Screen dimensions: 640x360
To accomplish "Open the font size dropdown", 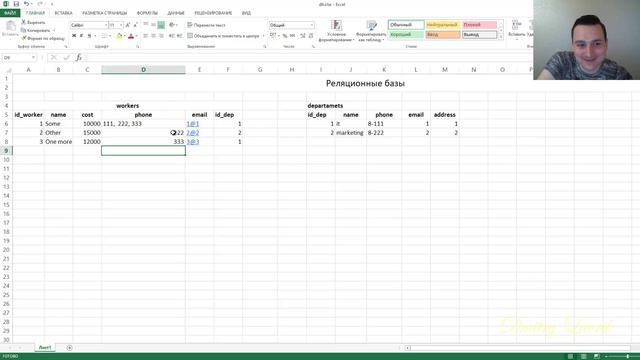I will pos(121,25).
